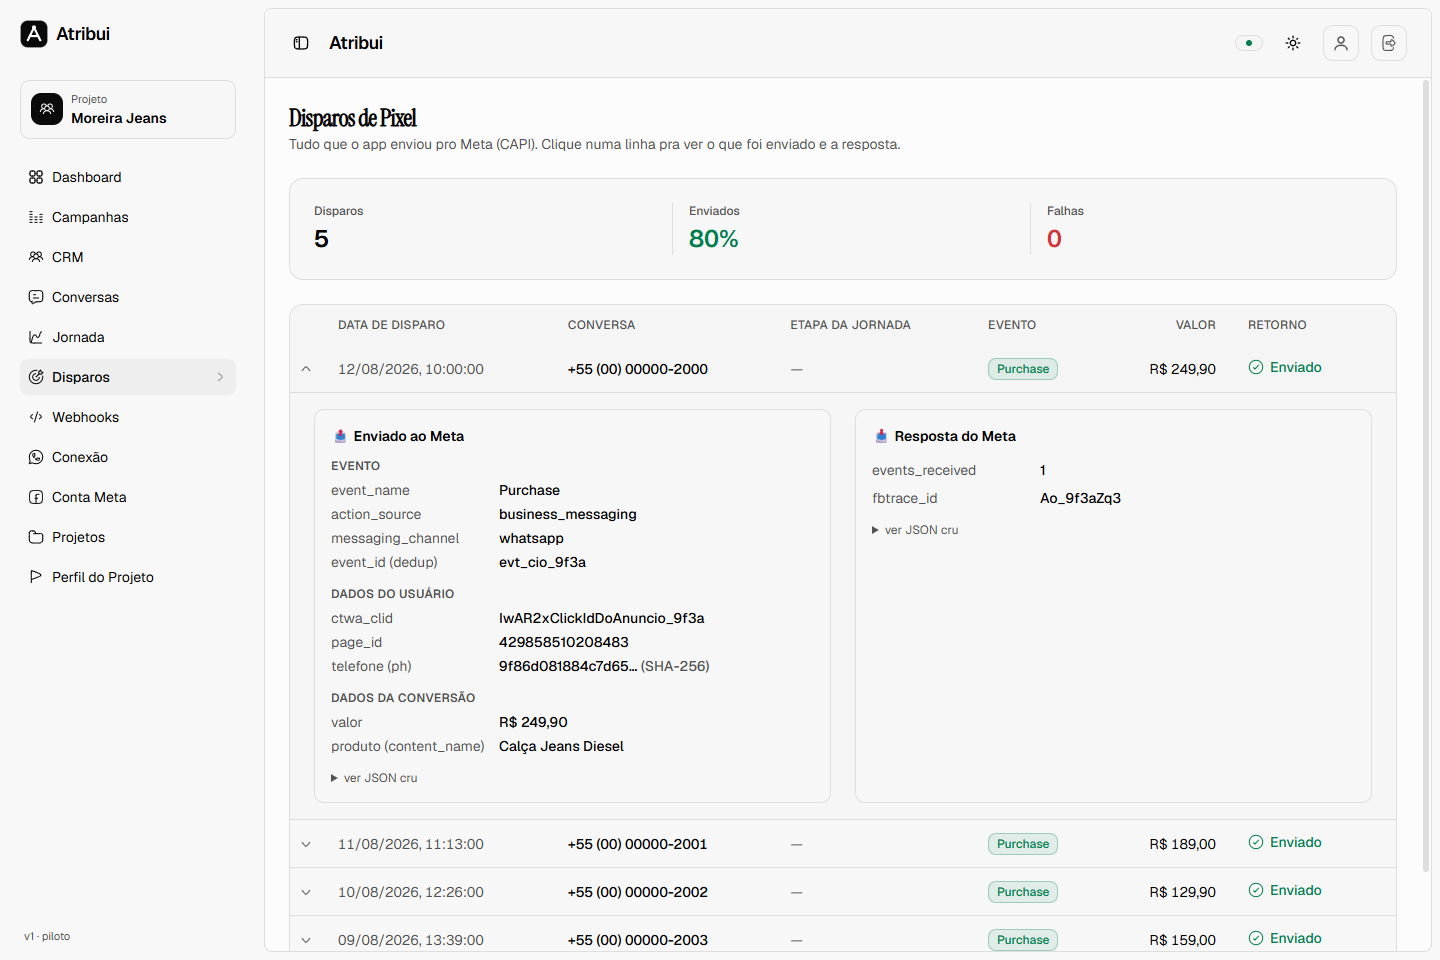
Task: Click the Moreira Jeans project icon
Action: (x=47, y=109)
